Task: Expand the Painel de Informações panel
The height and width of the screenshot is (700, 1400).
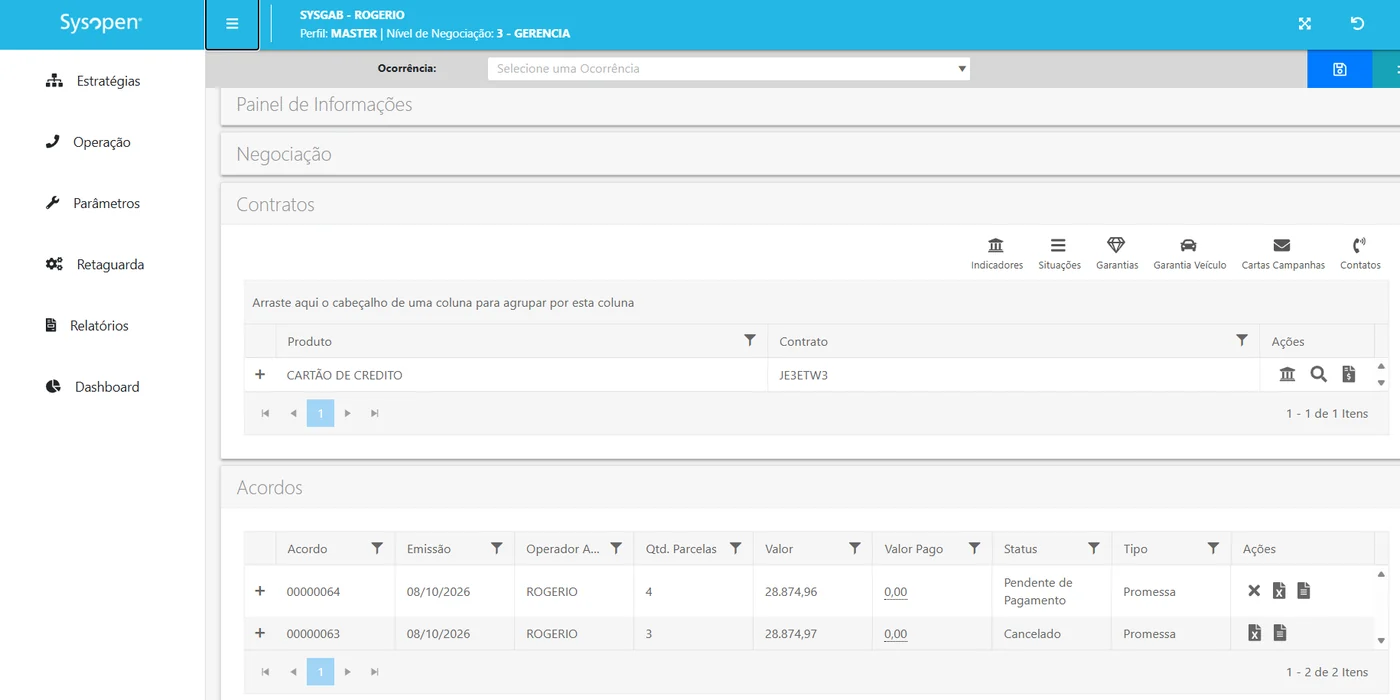Action: (x=810, y=105)
